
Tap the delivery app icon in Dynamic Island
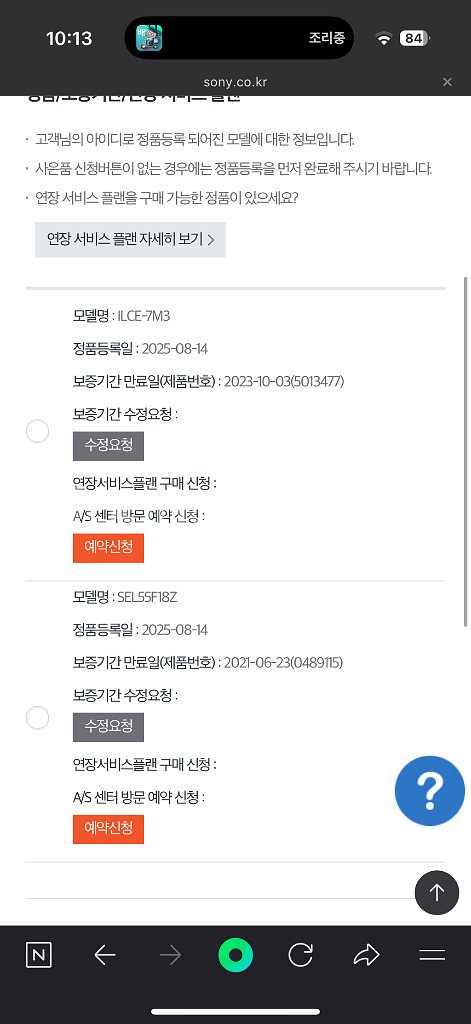149,38
